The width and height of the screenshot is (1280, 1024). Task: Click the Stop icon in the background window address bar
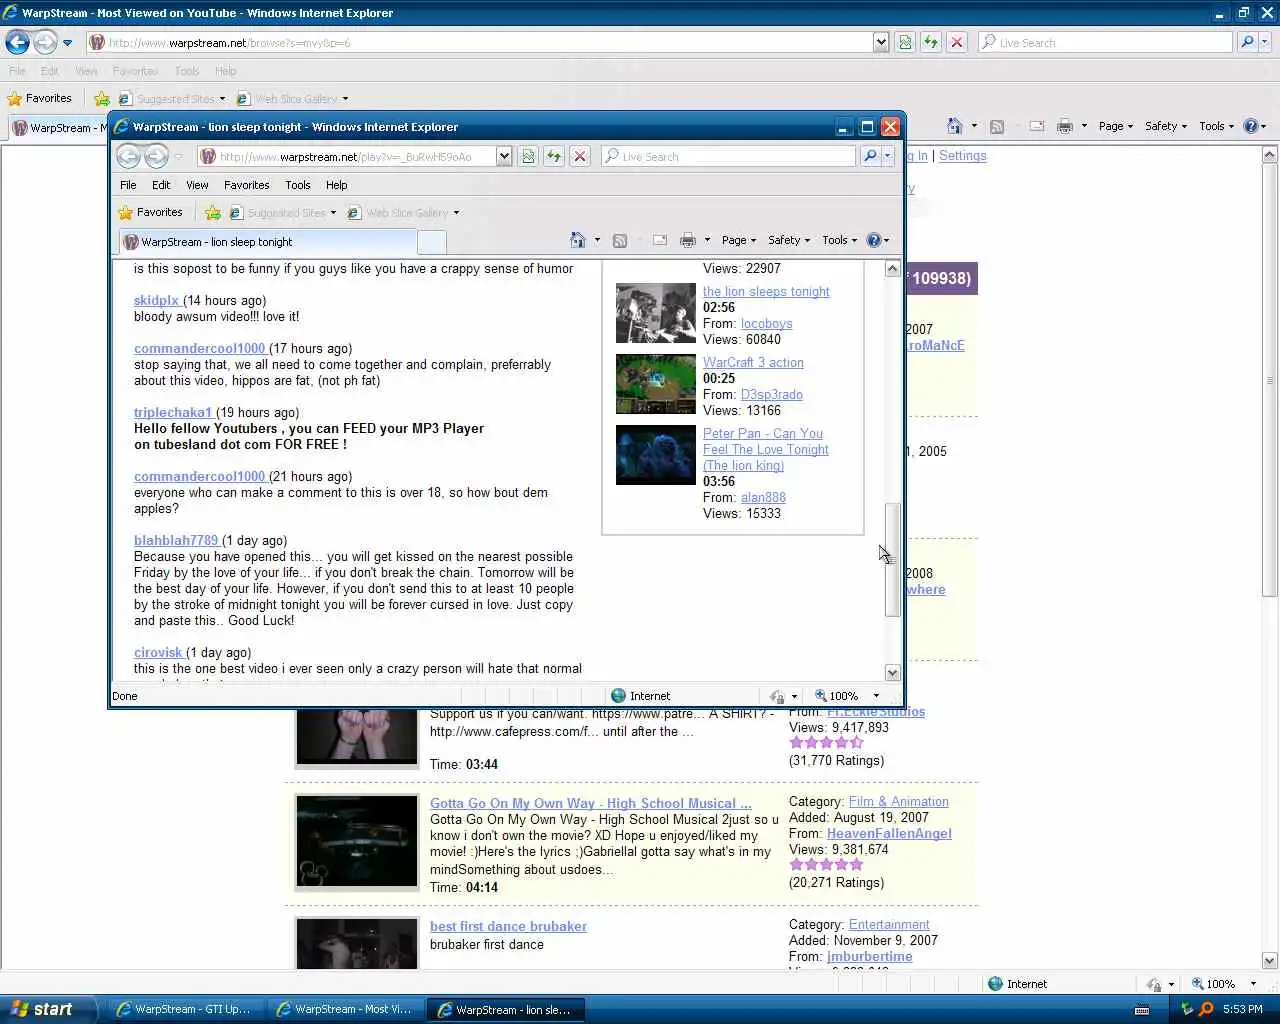957,42
